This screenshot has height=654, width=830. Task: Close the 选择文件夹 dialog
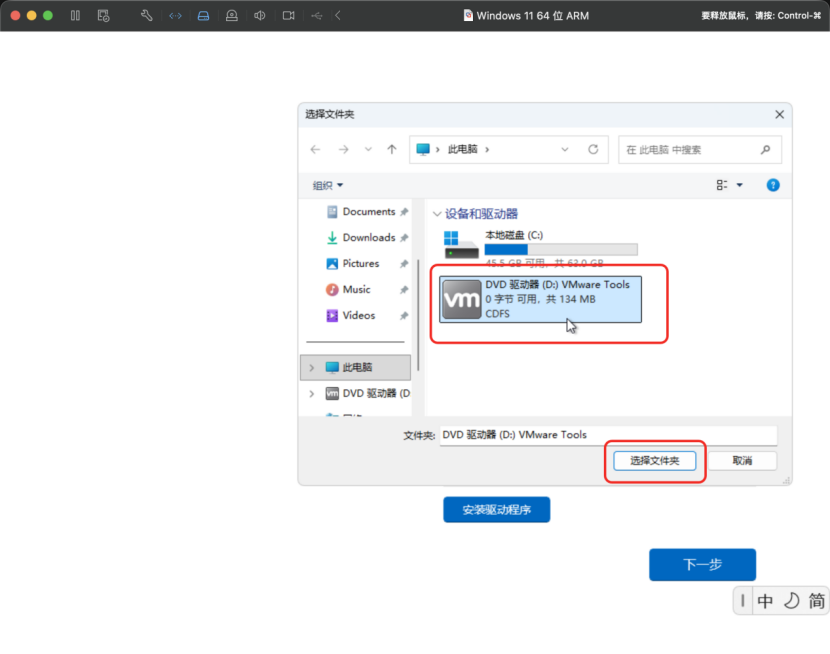[779, 114]
